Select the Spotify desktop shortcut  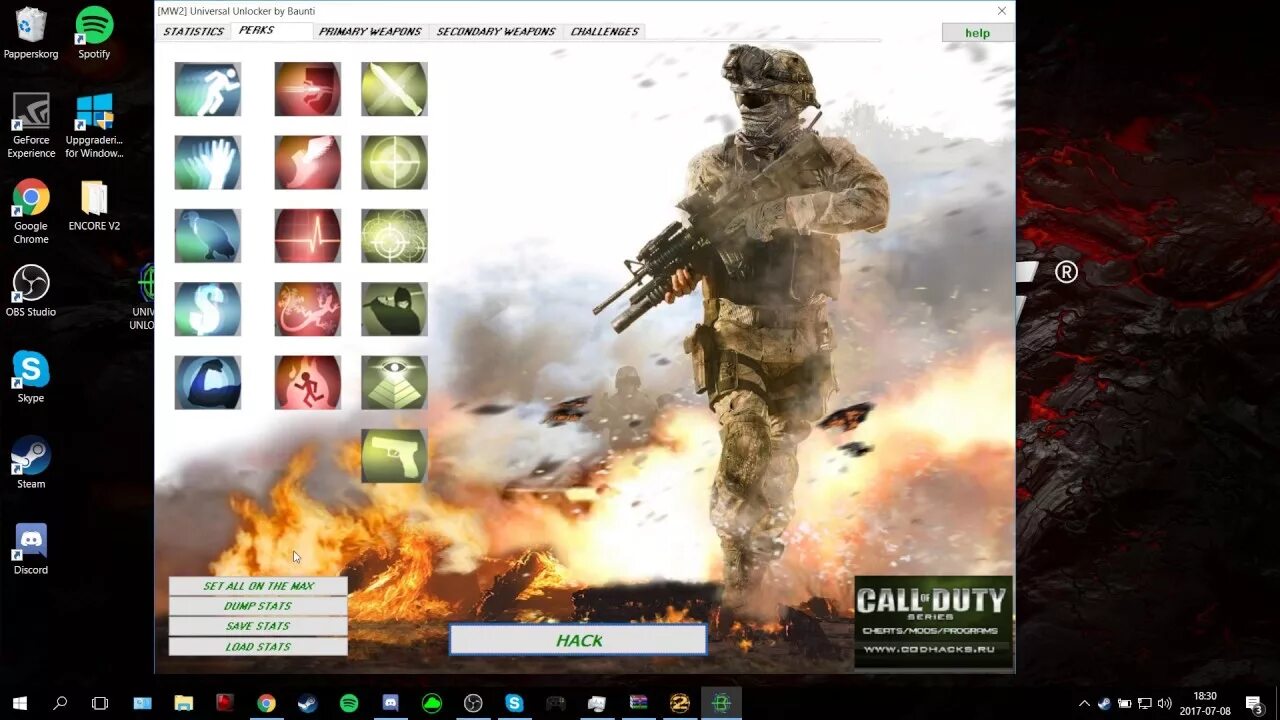[94, 33]
